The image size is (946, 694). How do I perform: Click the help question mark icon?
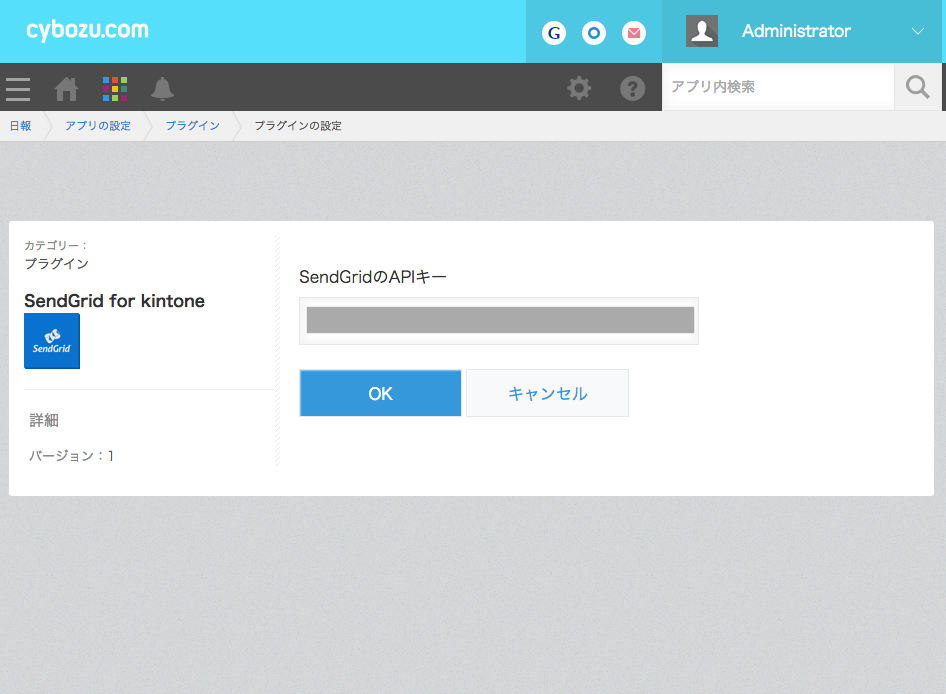632,88
